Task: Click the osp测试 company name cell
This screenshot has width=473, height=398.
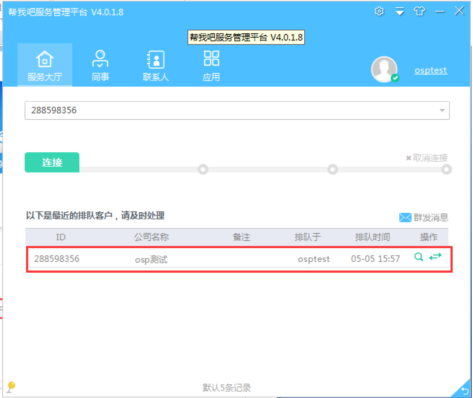Action: tap(151, 259)
